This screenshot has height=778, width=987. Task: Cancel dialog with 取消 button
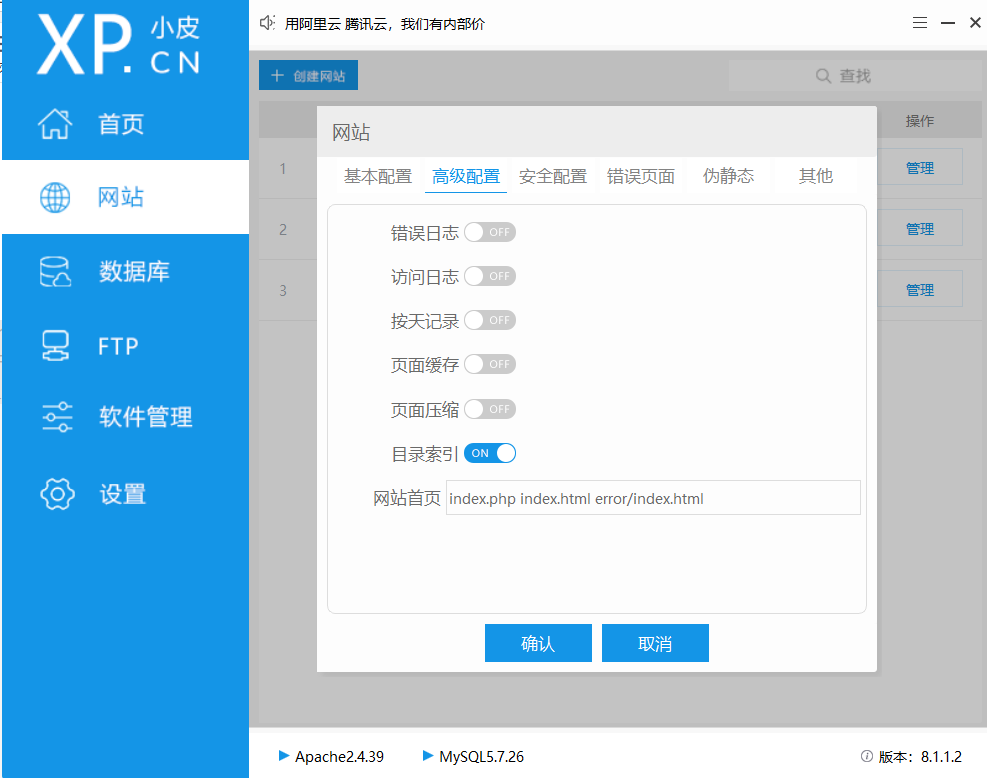click(655, 643)
